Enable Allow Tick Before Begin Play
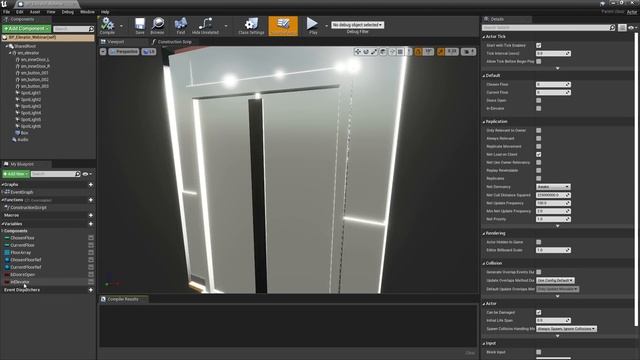 coord(539,61)
